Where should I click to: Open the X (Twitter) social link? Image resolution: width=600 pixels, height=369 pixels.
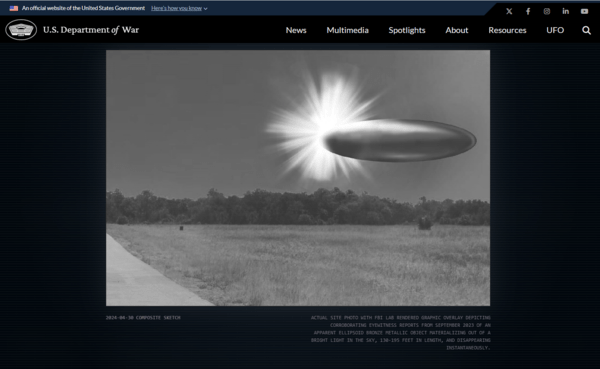click(x=509, y=11)
